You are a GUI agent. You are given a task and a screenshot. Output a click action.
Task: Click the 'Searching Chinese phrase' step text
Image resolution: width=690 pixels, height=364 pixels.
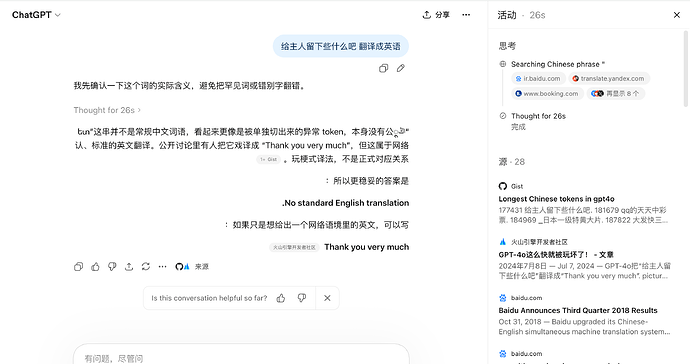(558, 64)
